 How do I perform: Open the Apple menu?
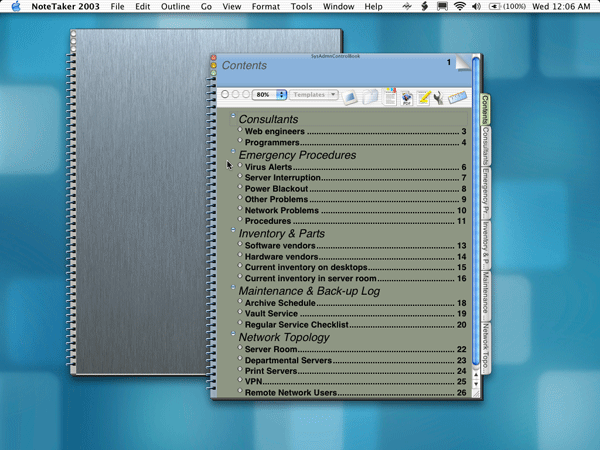pos(16,6)
